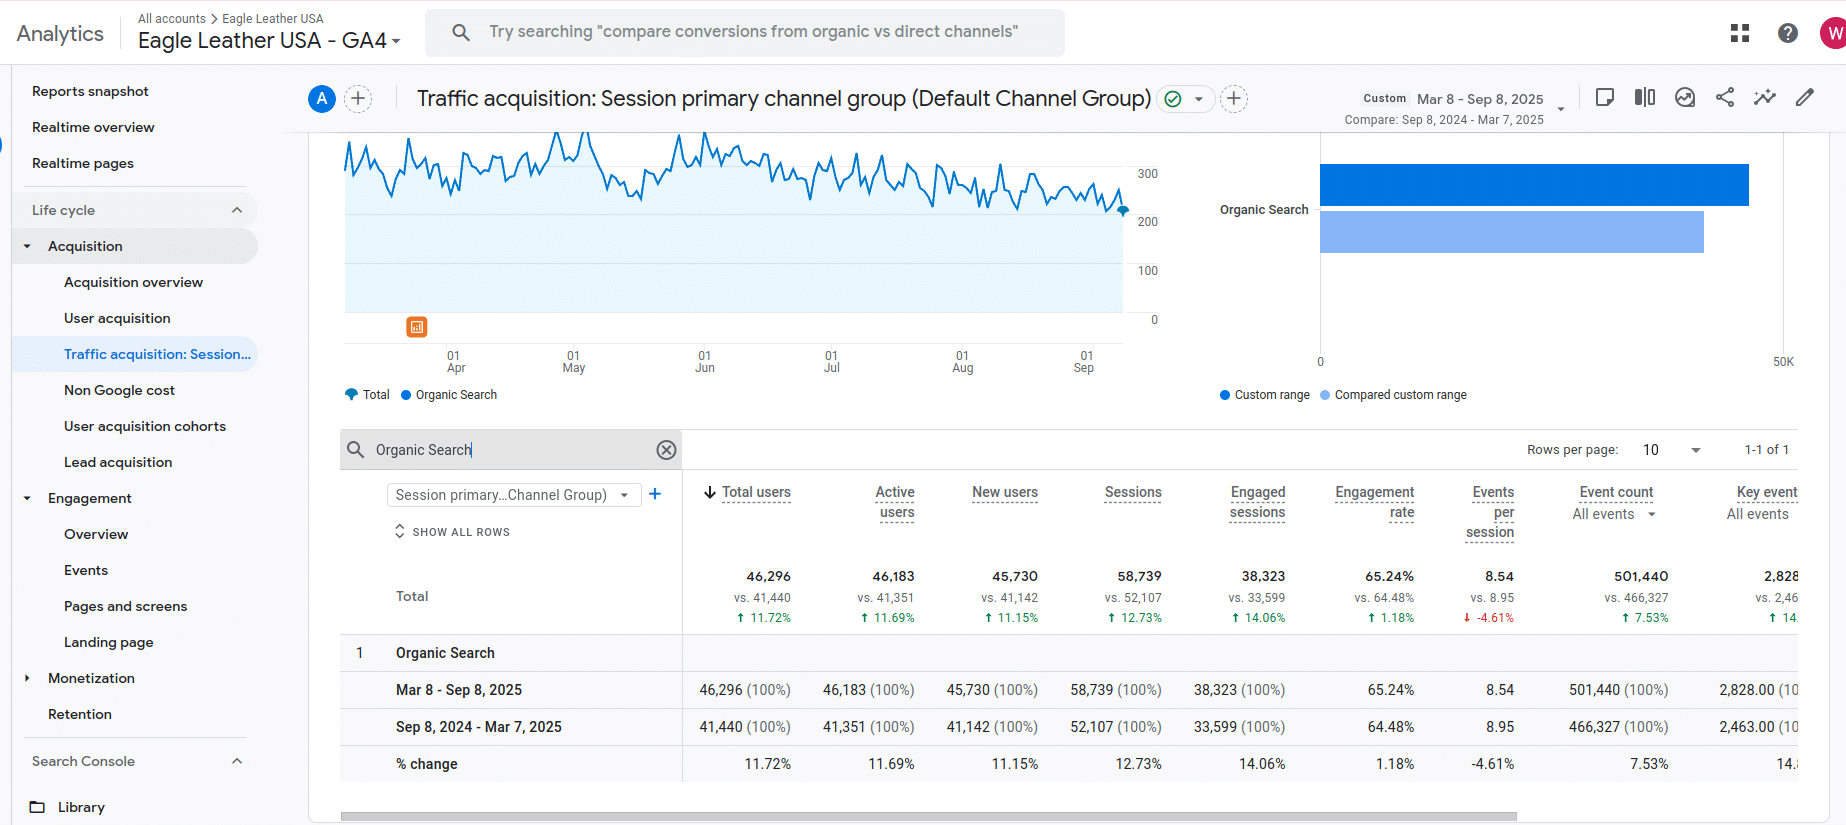1846x825 pixels.
Task: Toggle Organic Search series in chart legend
Action: point(449,395)
